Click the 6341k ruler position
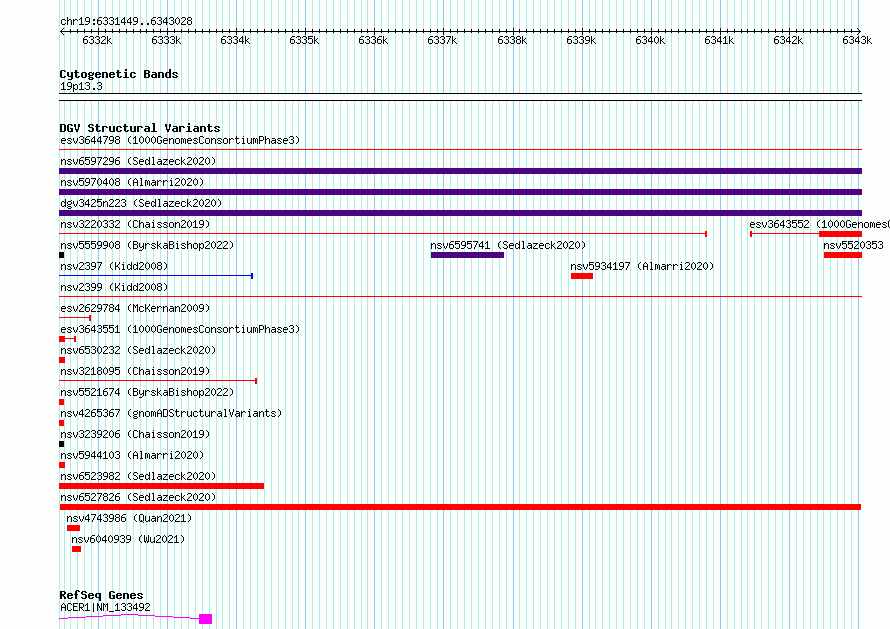The height and width of the screenshot is (629, 890). (719, 40)
